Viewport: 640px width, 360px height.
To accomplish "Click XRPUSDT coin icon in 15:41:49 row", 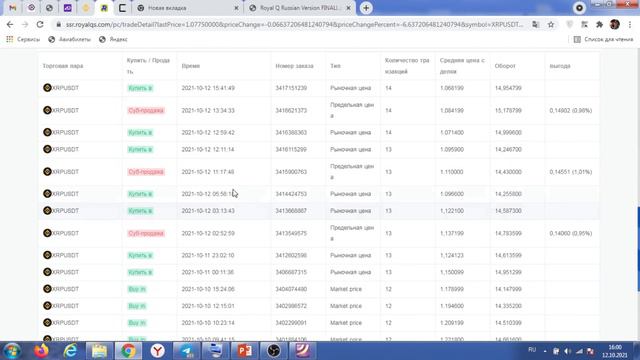I will coord(47,87).
